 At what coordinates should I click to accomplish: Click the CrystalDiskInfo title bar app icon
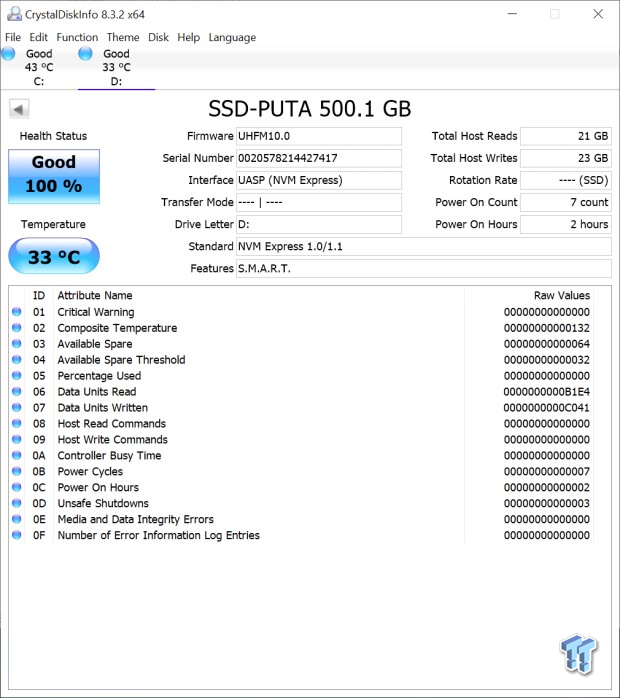(14, 14)
